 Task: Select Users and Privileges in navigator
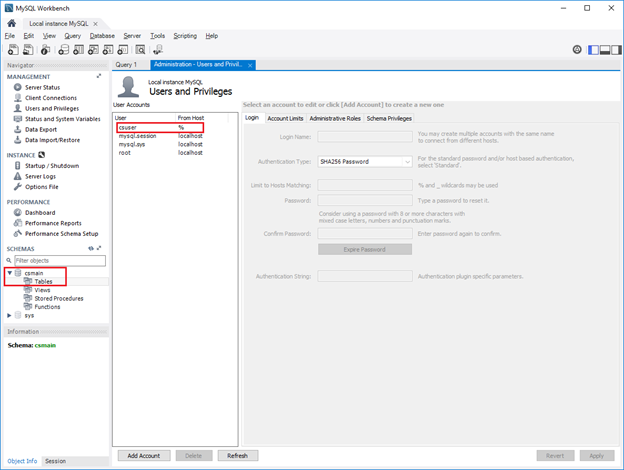coord(52,108)
